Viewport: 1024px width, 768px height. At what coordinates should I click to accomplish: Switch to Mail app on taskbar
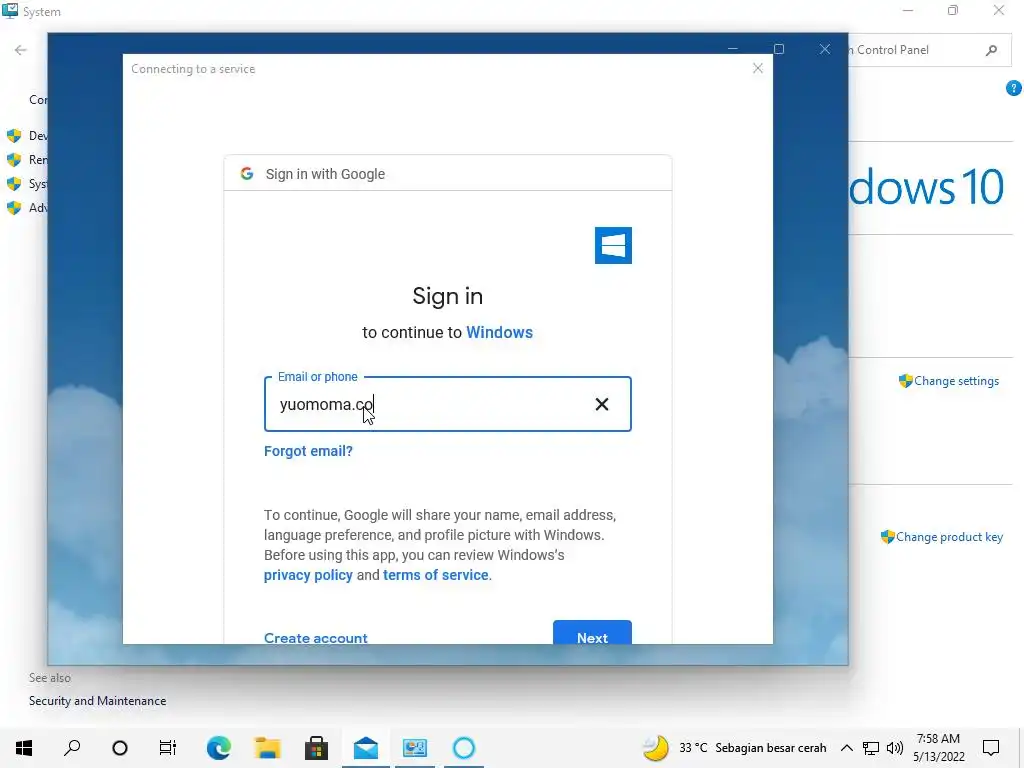(x=366, y=748)
